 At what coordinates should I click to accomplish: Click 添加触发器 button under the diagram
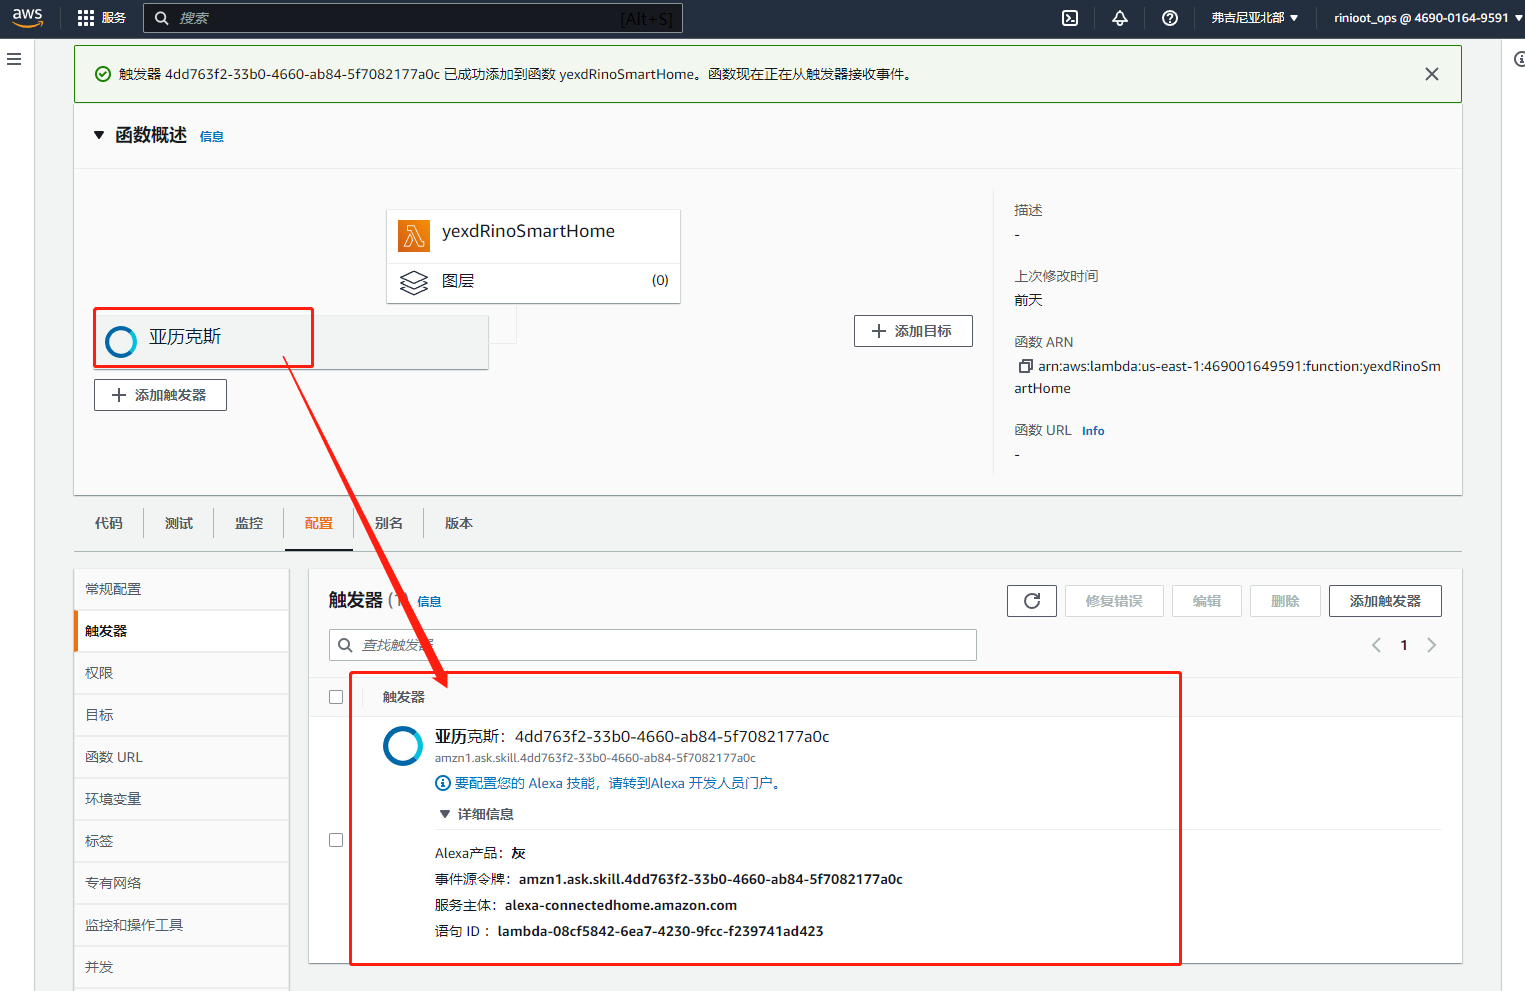160,395
